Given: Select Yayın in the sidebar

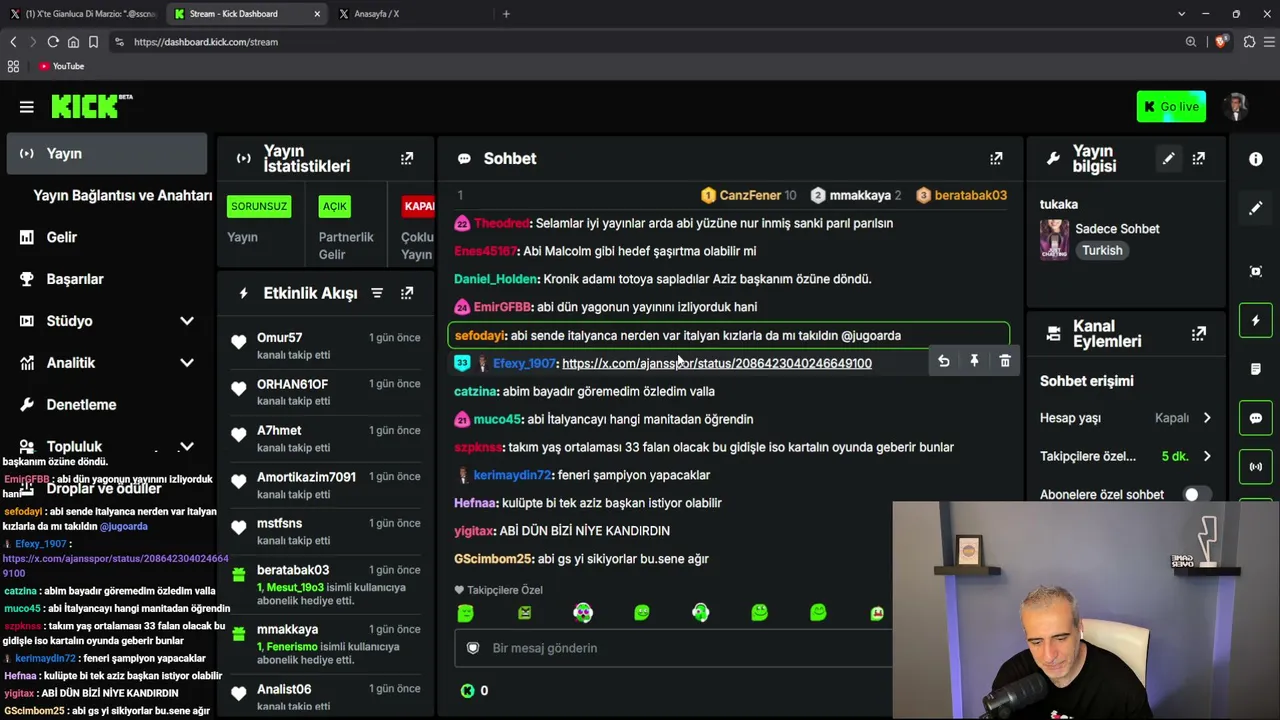Looking at the screenshot, I should point(106,154).
